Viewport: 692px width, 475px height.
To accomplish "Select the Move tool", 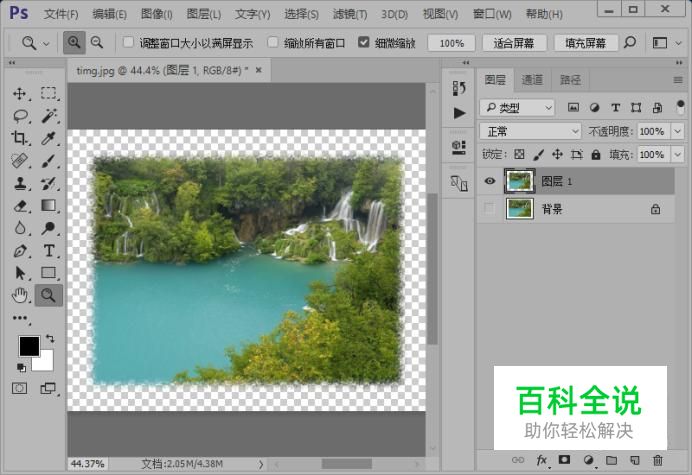I will tap(19, 94).
